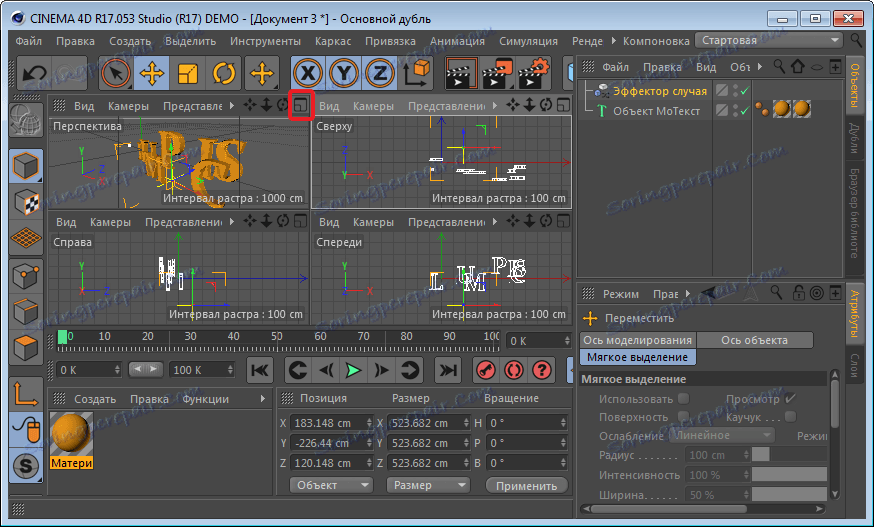874x527 pixels.
Task: Expand Perspective viewport menu overflow arrow
Action: (231, 106)
